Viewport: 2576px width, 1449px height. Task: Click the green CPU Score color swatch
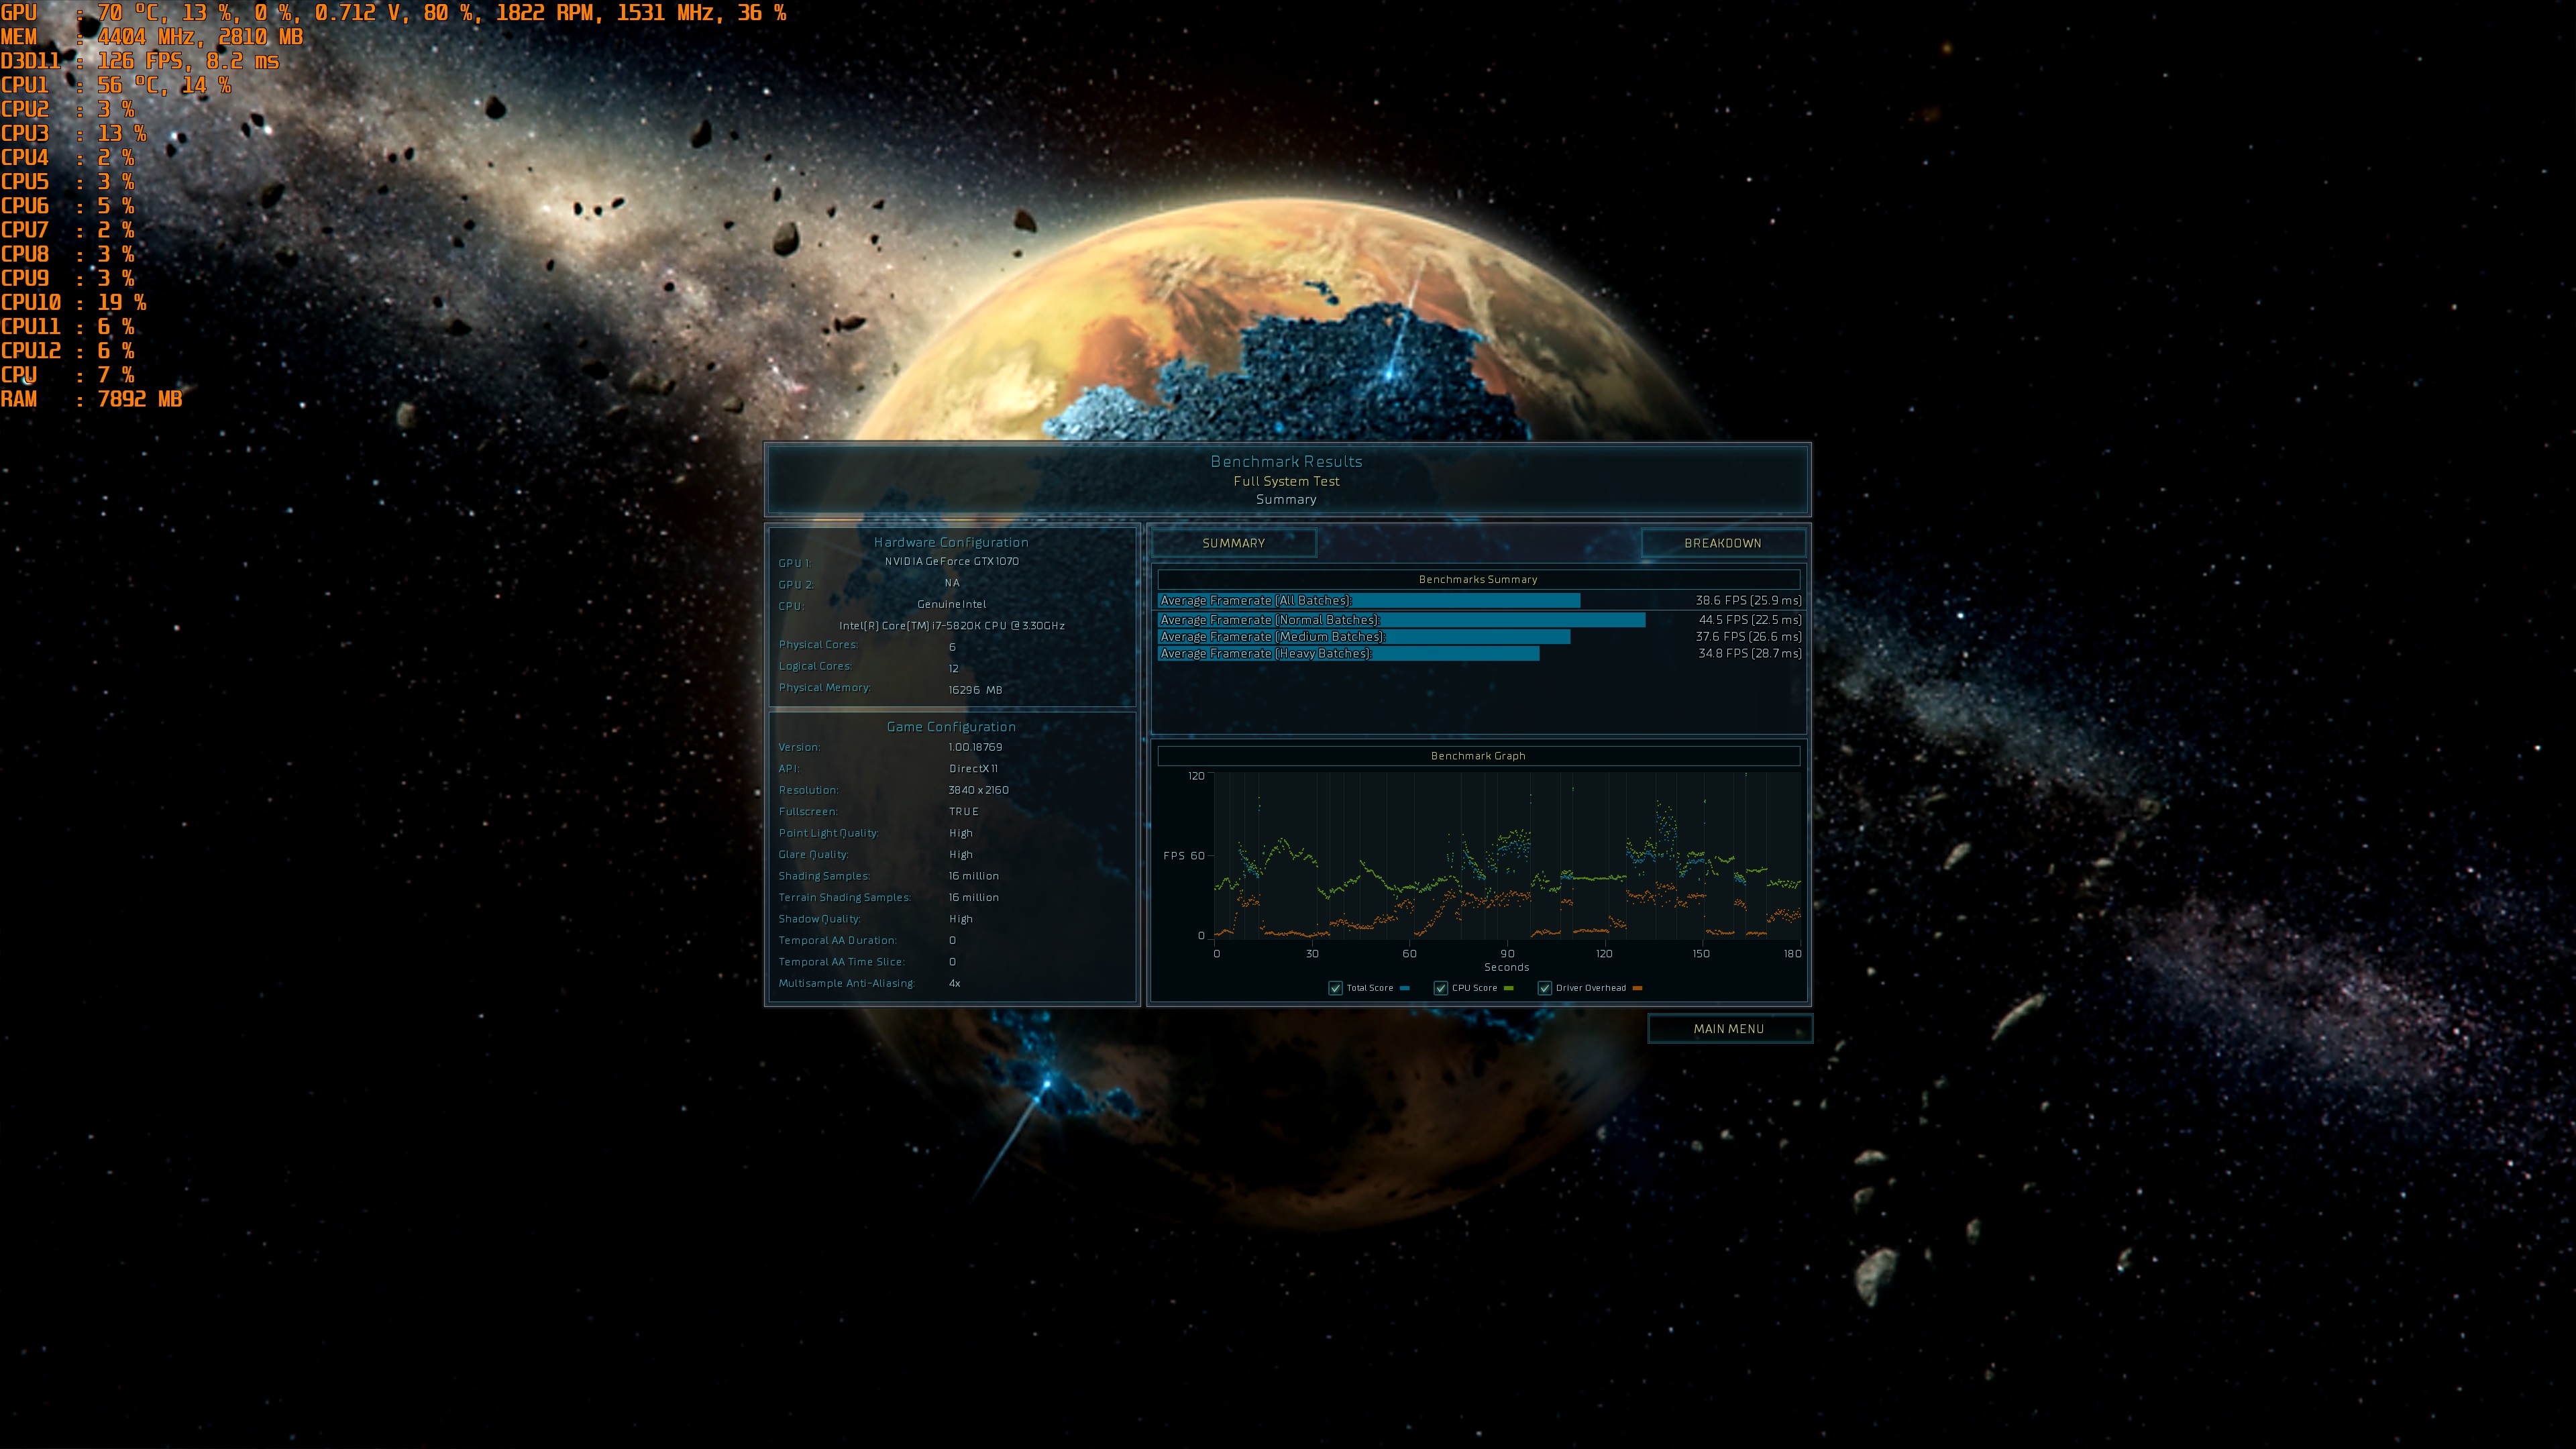(1509, 988)
